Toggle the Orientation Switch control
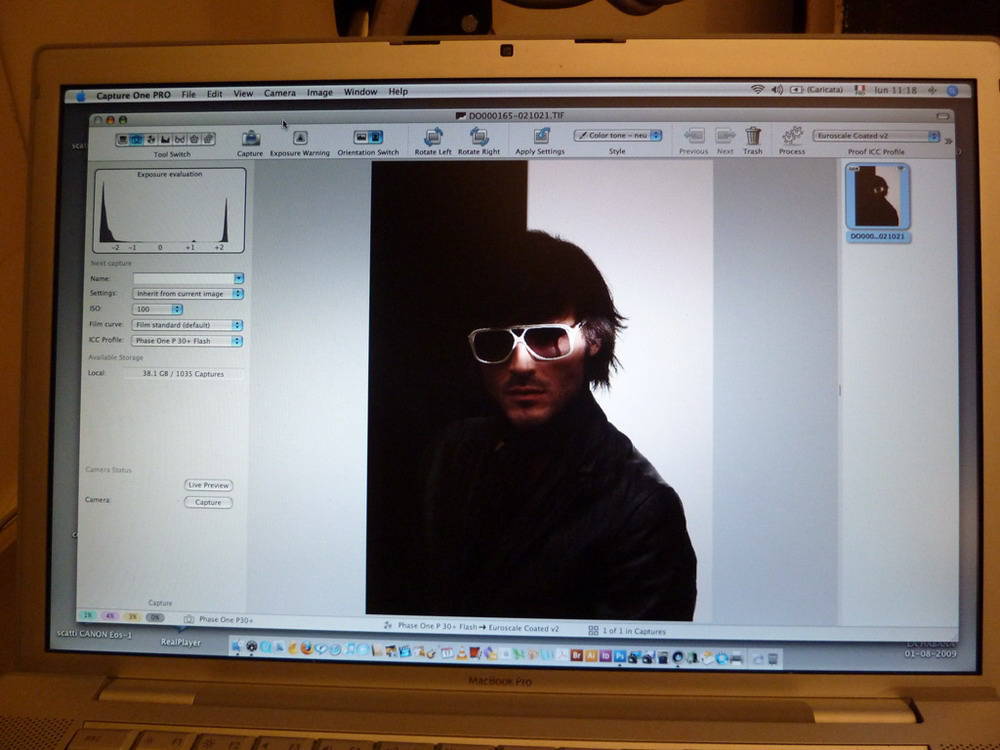 coord(368,137)
